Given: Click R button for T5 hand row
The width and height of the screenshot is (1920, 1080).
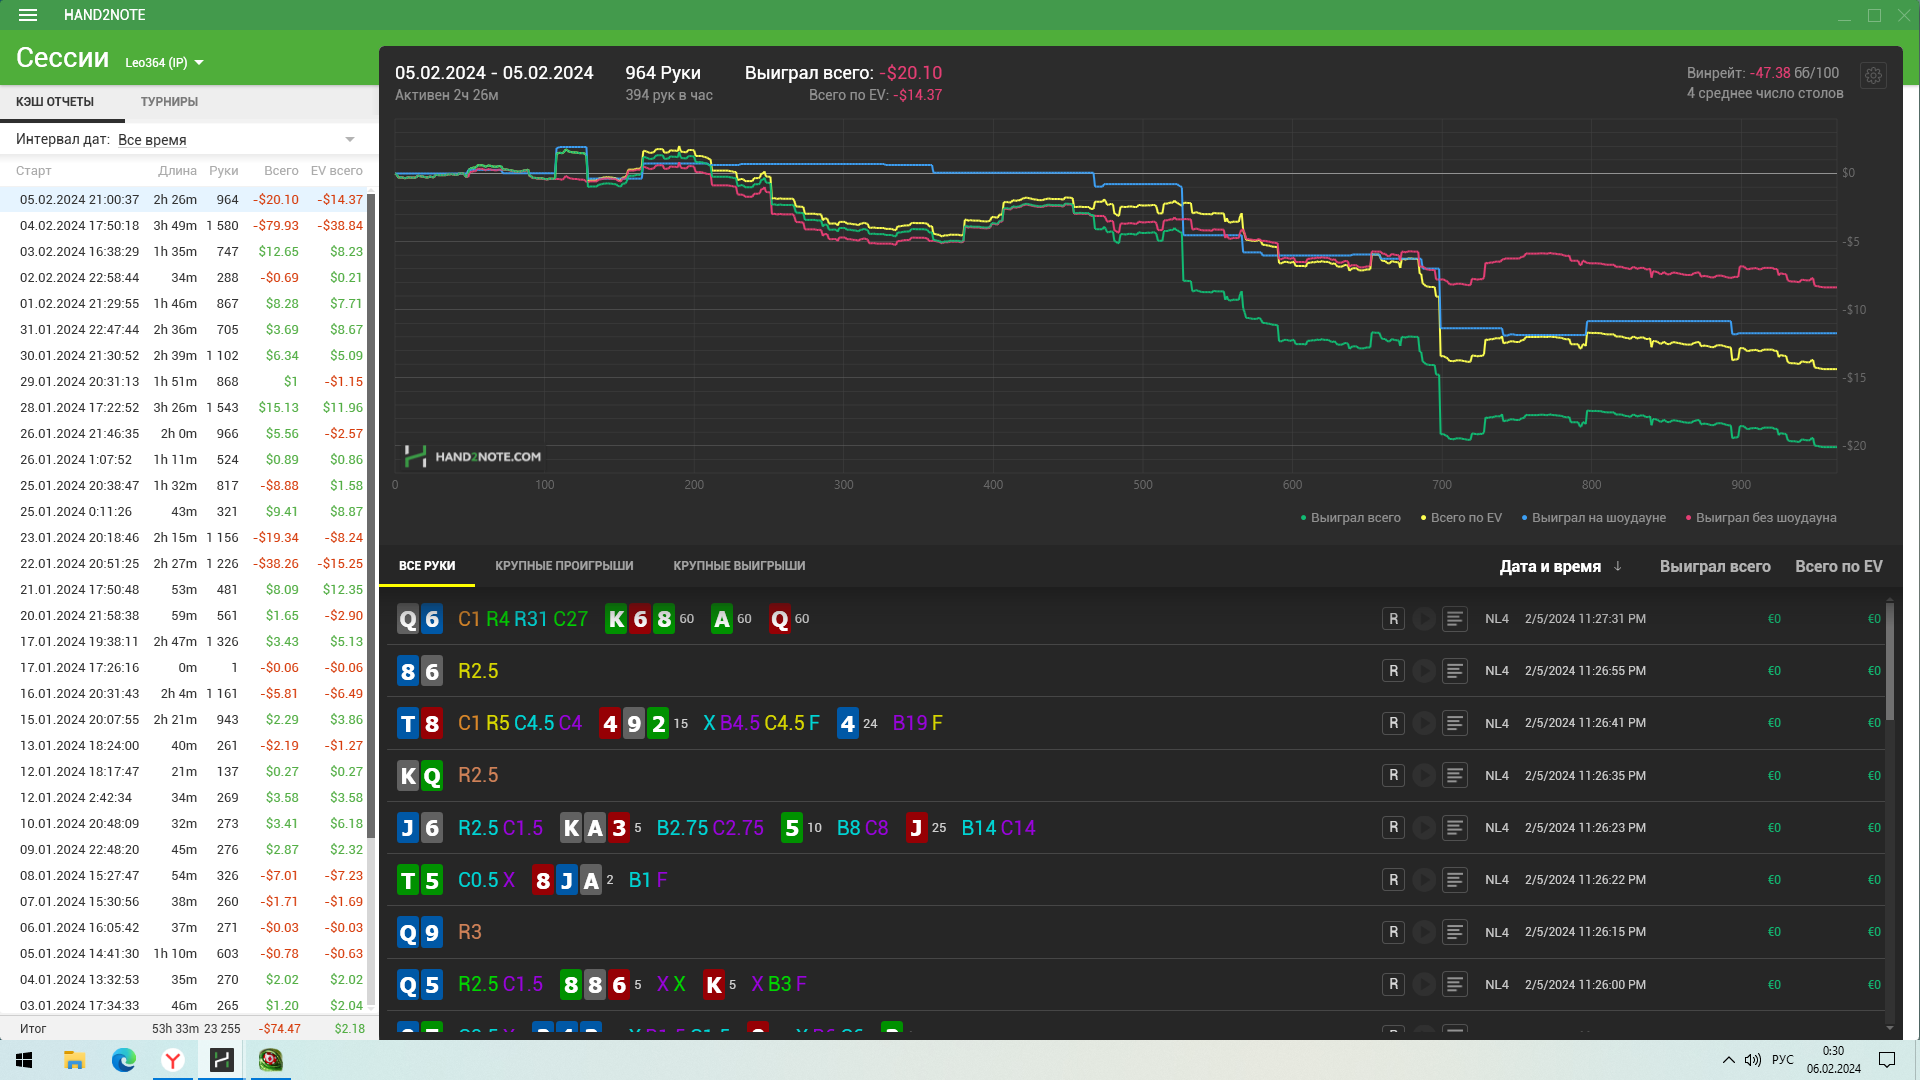Looking at the screenshot, I should (x=1393, y=880).
